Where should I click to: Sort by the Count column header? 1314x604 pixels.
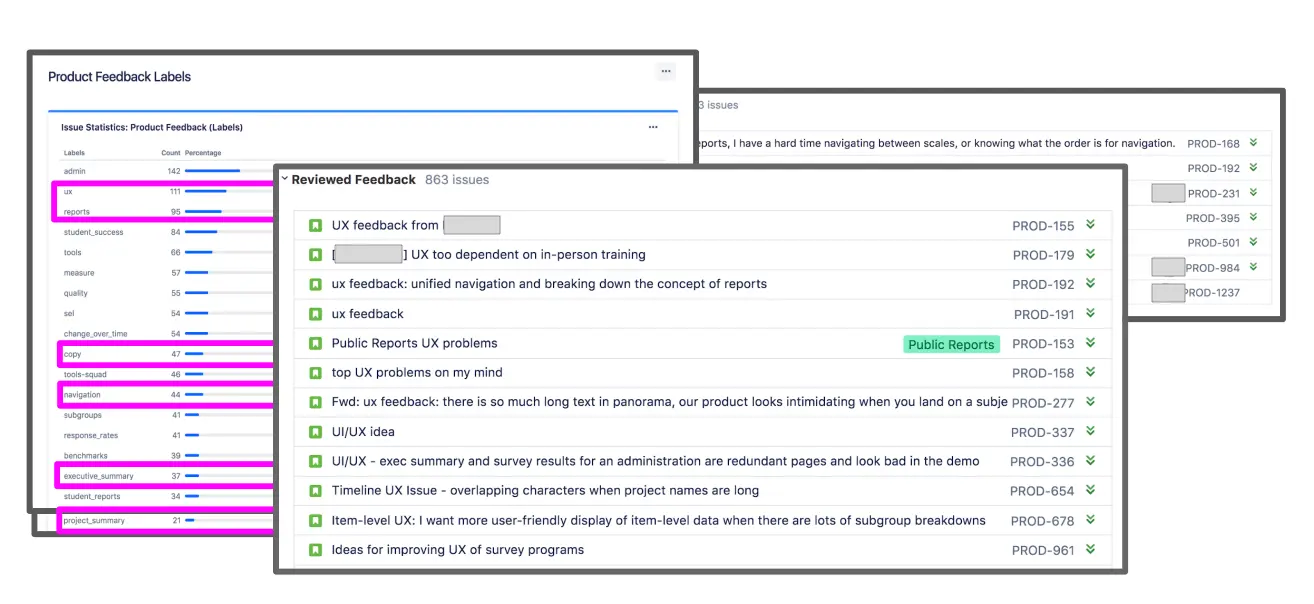click(174, 152)
